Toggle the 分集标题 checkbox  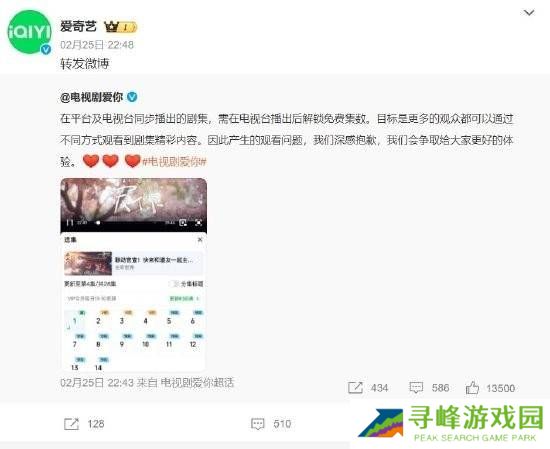(172, 284)
